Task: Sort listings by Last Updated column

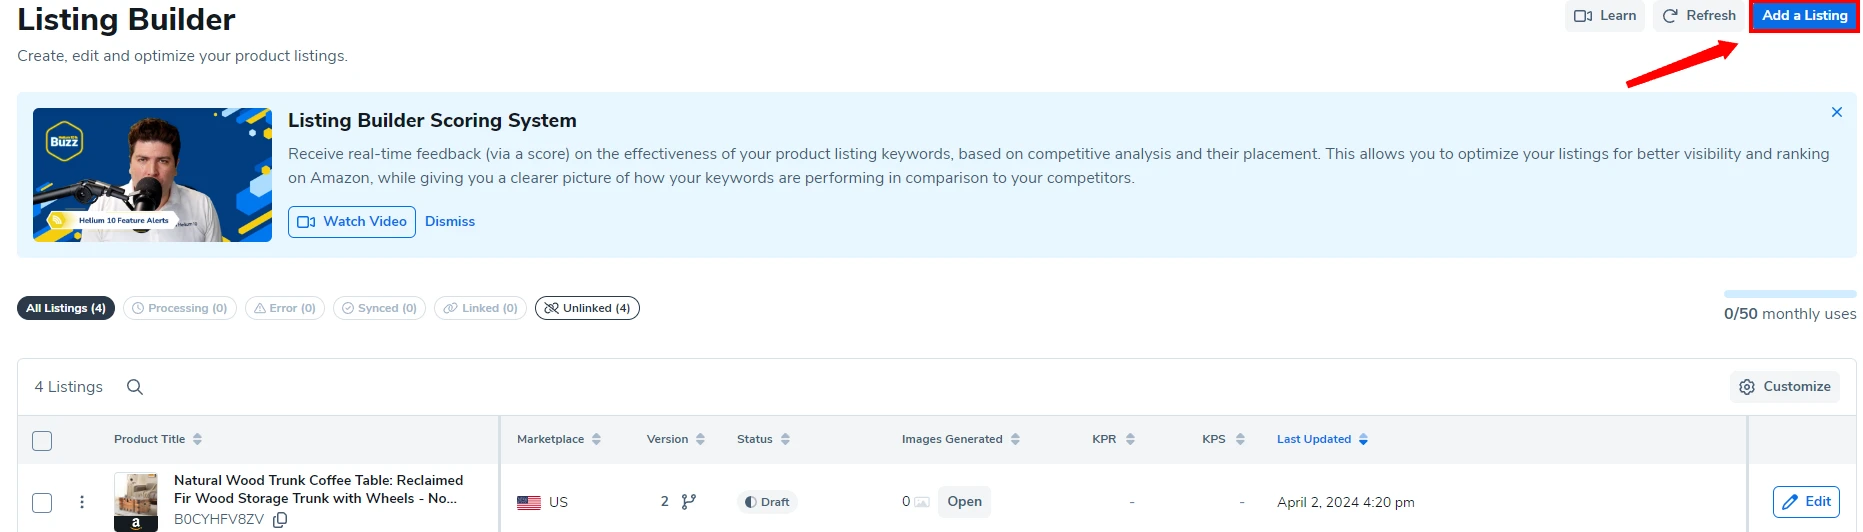Action: (1363, 439)
